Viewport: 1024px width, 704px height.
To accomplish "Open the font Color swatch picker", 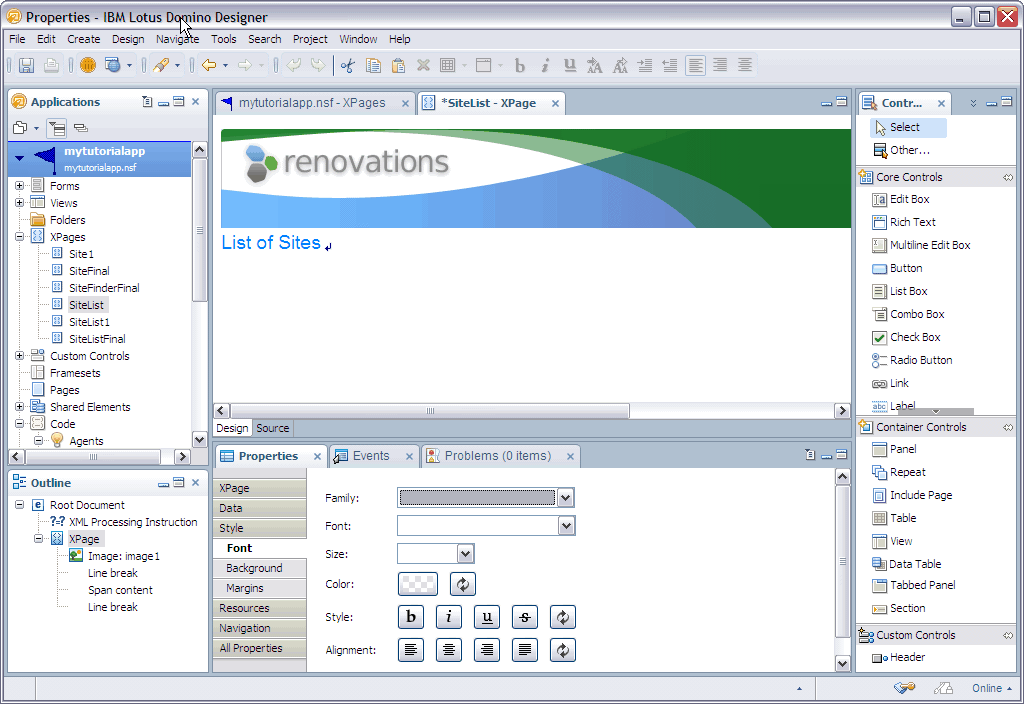I will tap(417, 584).
